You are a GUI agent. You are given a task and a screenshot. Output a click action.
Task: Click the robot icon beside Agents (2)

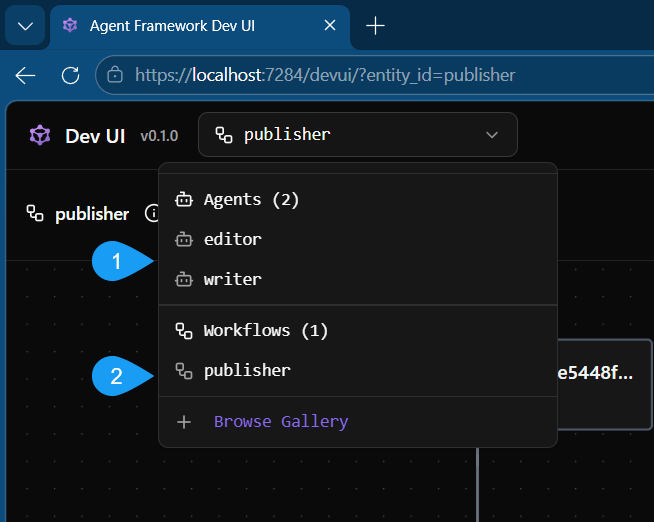tap(184, 200)
